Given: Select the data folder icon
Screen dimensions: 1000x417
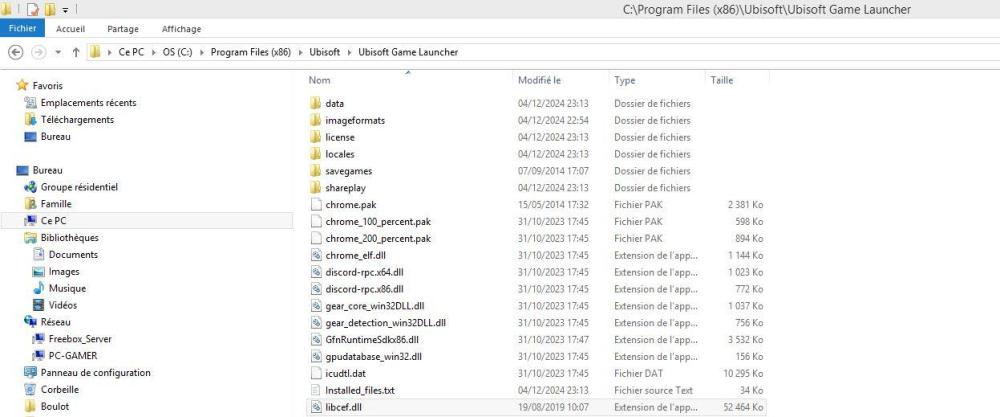Looking at the screenshot, I should click(316, 103).
